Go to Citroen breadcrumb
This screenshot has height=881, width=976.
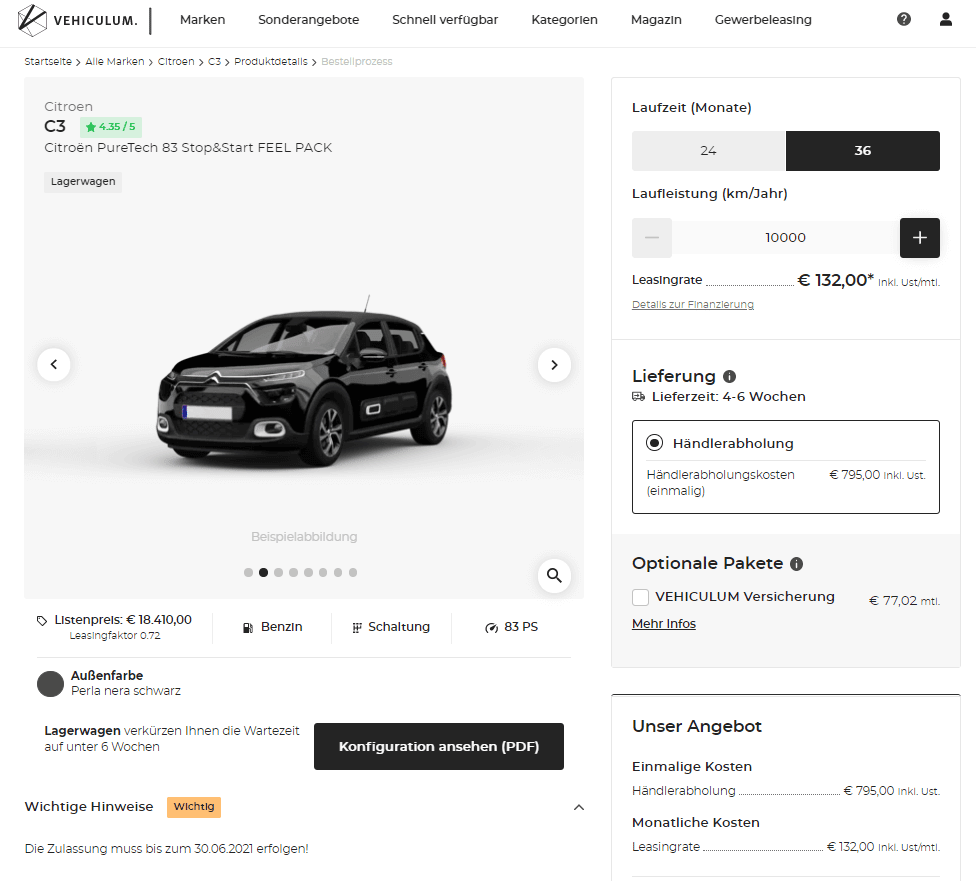[x=176, y=62]
